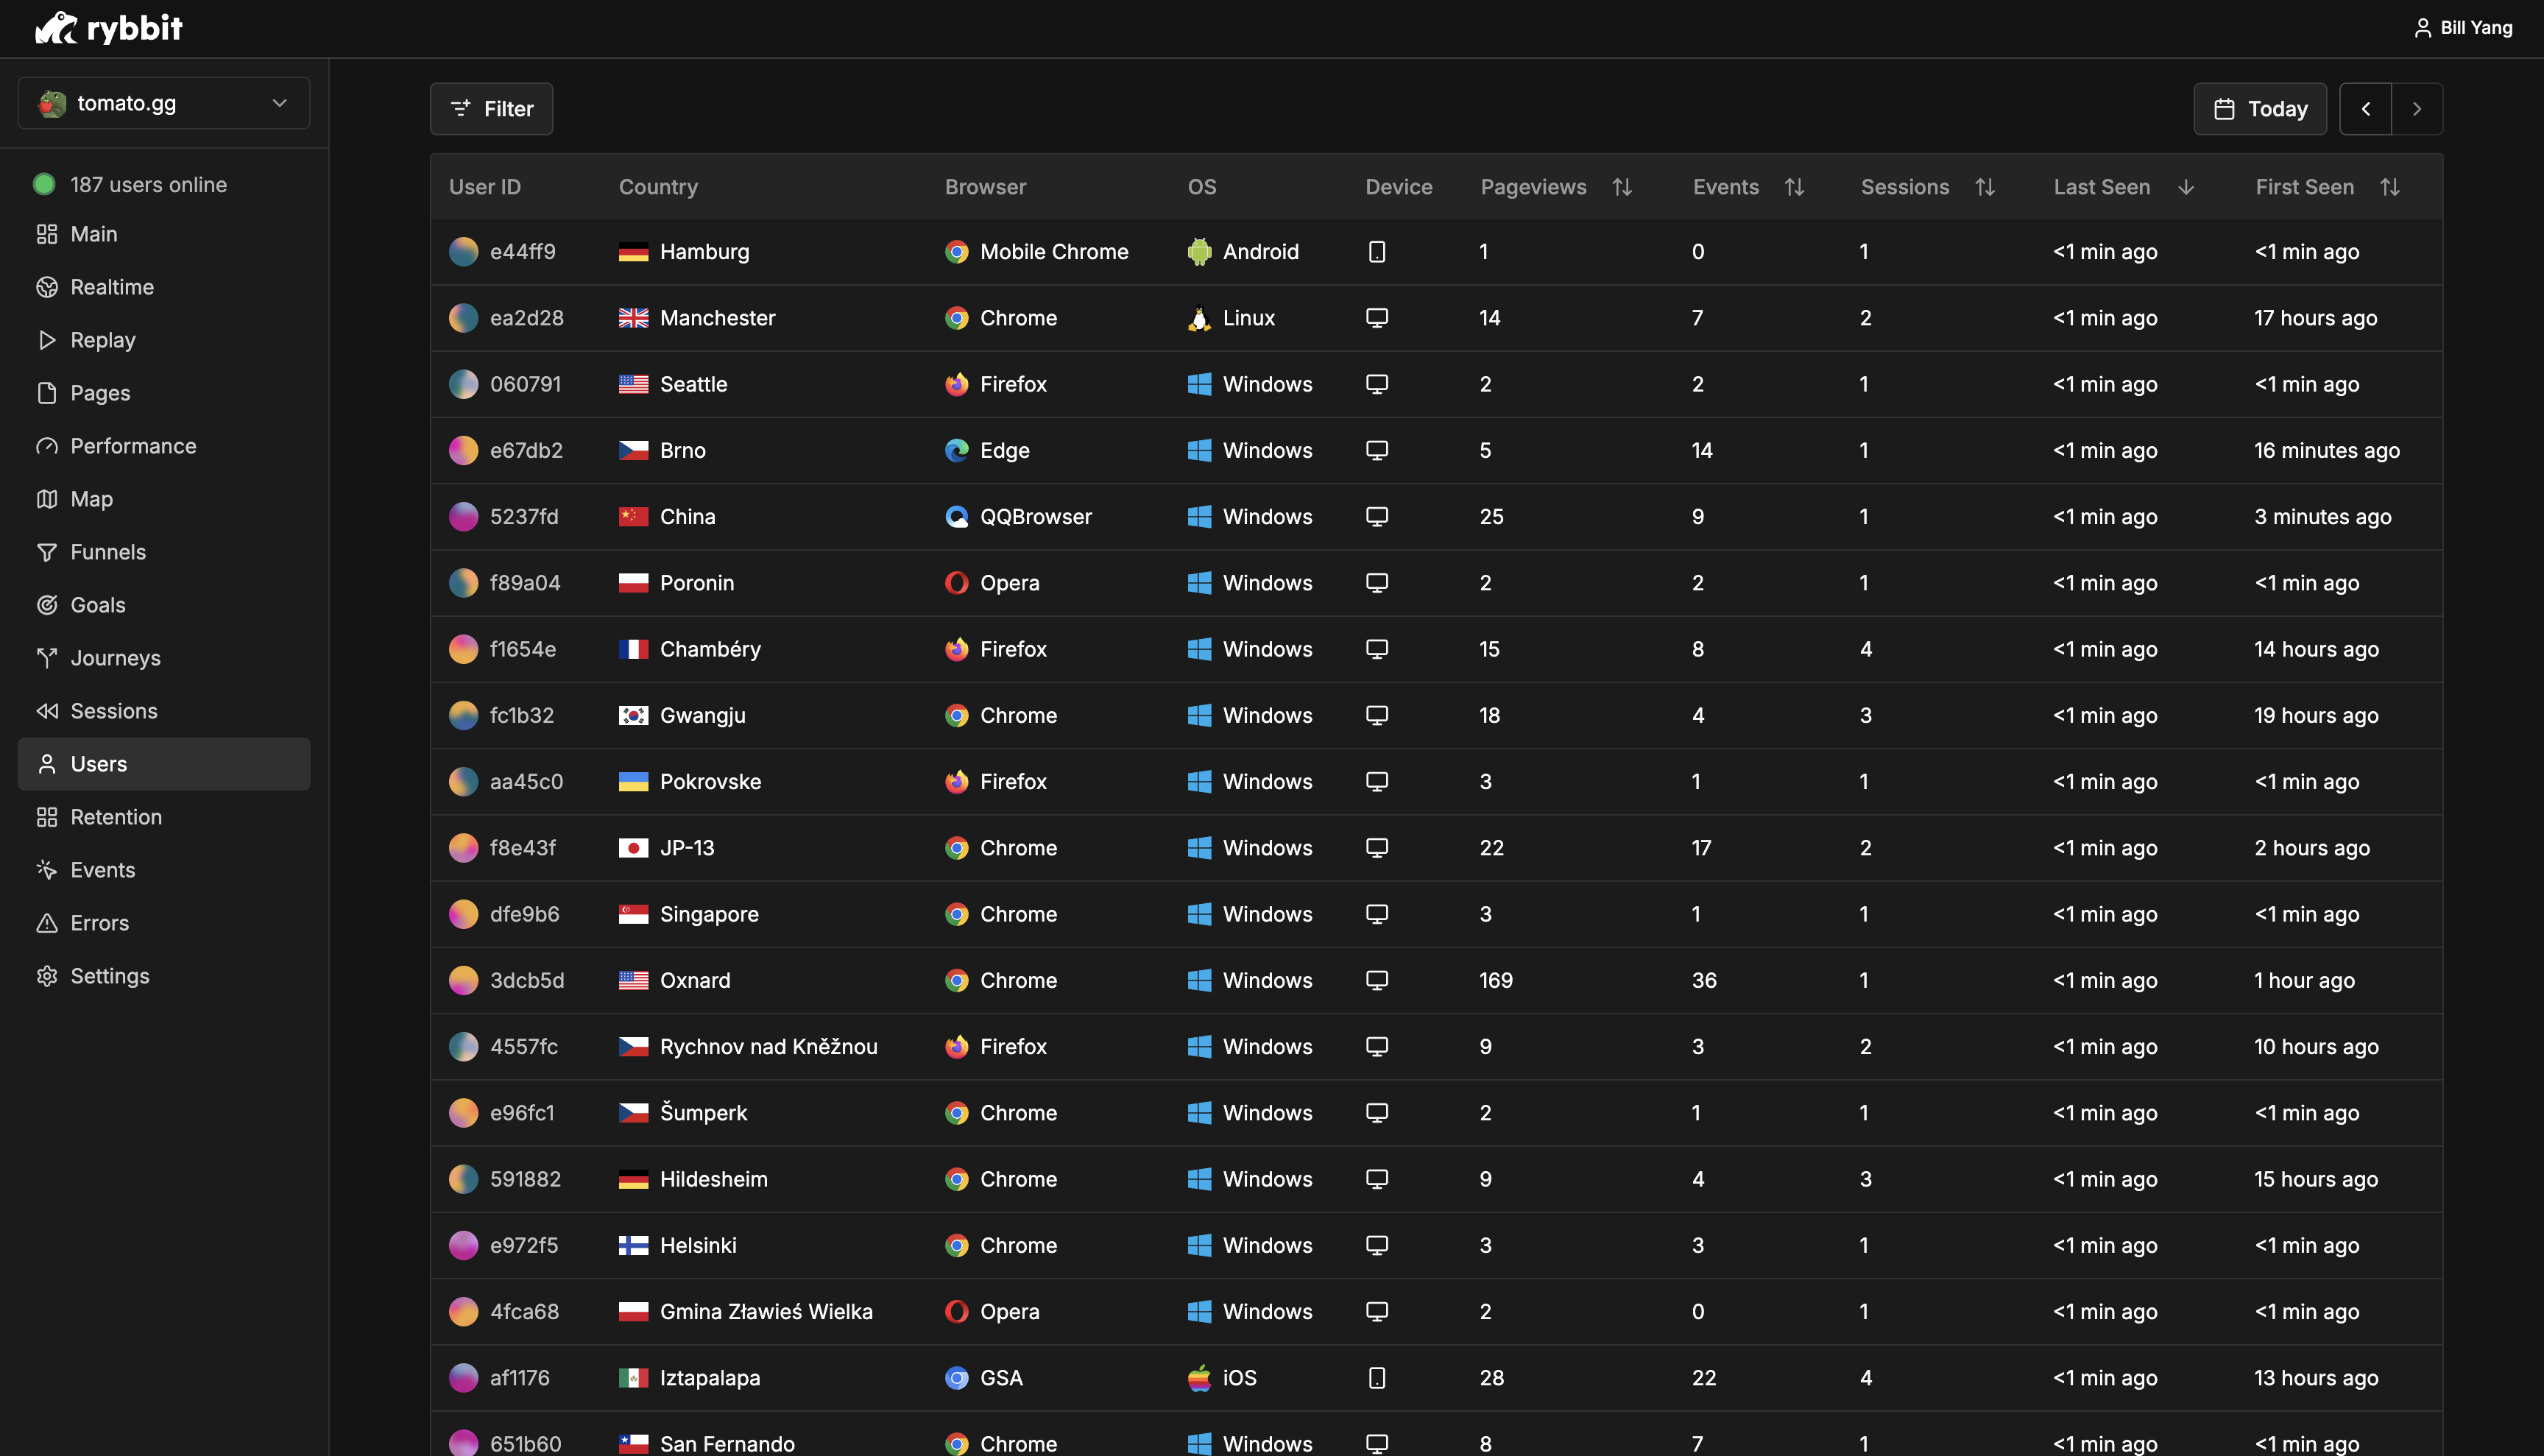The width and height of the screenshot is (2544, 1456).
Task: Toggle sorting on the Events column
Action: pyautogui.click(x=1794, y=187)
